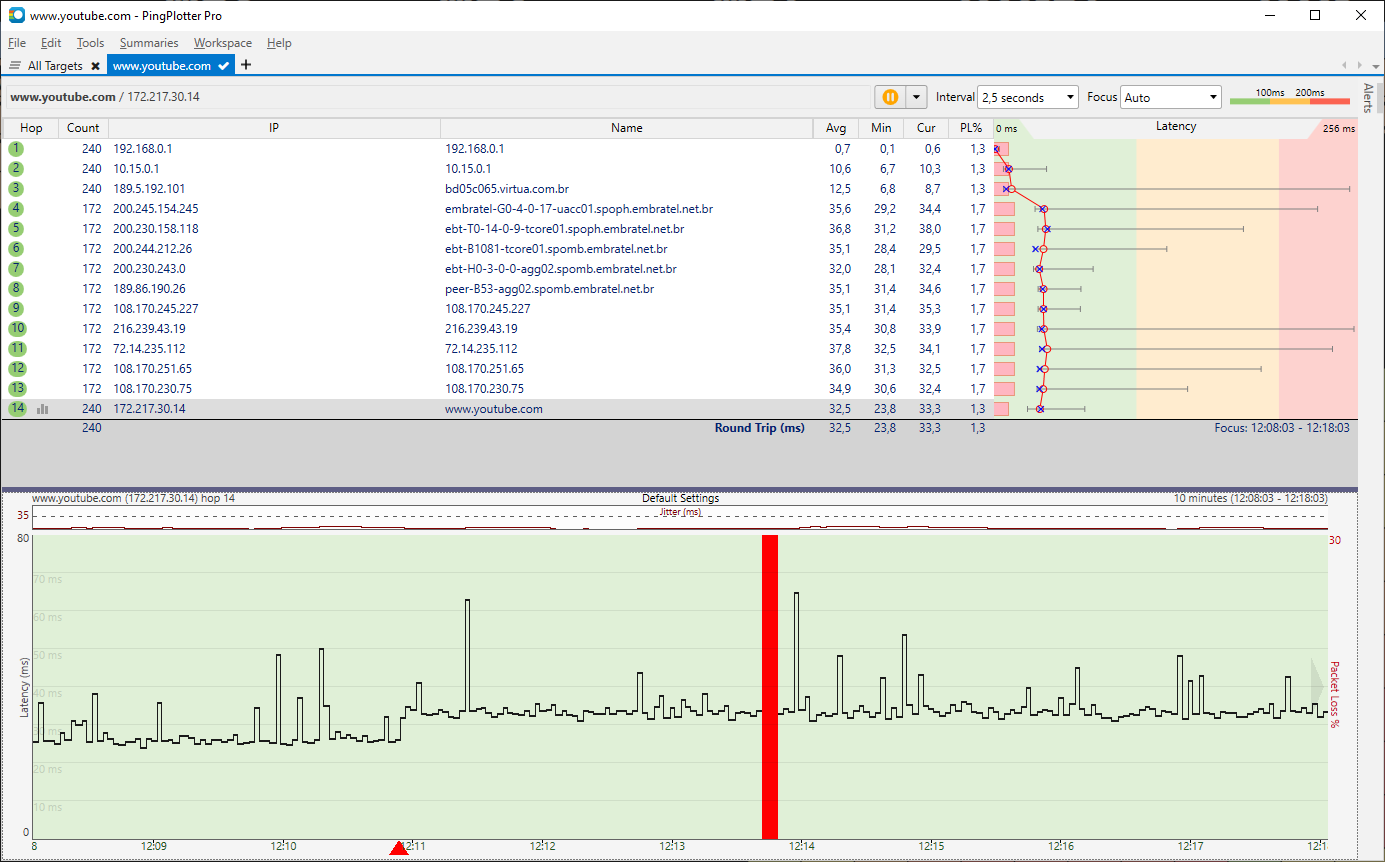The width and height of the screenshot is (1385, 862).
Task: Open the Summaries menu
Action: pyautogui.click(x=149, y=43)
